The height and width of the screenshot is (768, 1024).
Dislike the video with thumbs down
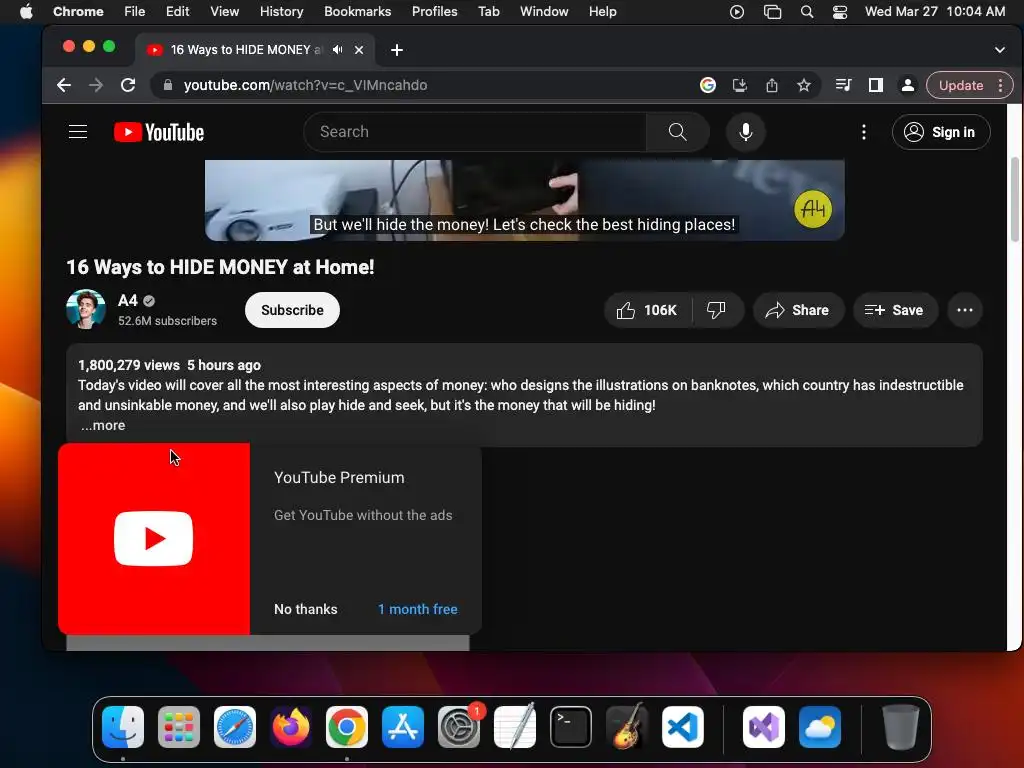point(716,310)
